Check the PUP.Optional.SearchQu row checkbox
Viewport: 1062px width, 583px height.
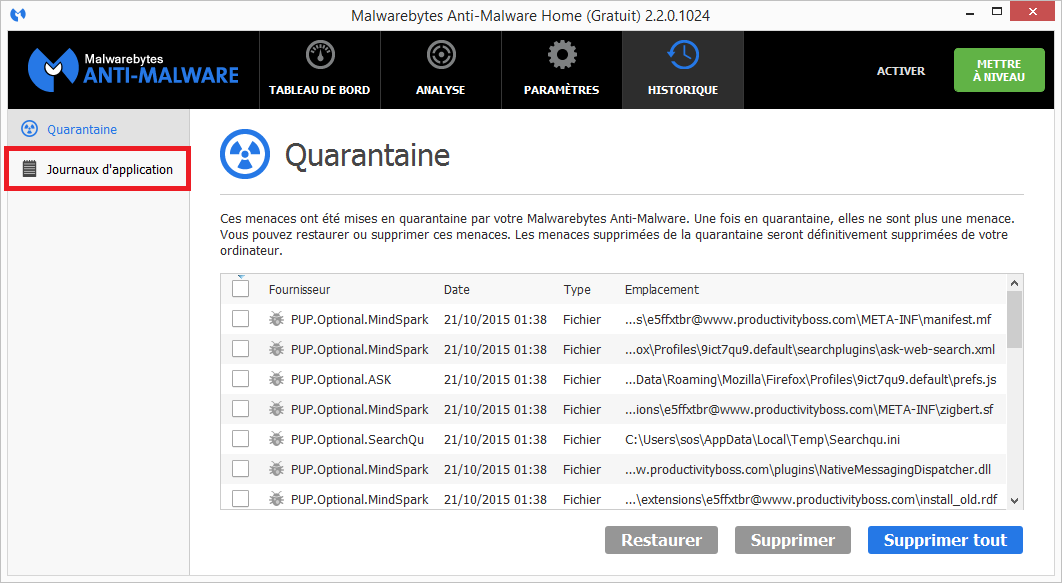[240, 439]
